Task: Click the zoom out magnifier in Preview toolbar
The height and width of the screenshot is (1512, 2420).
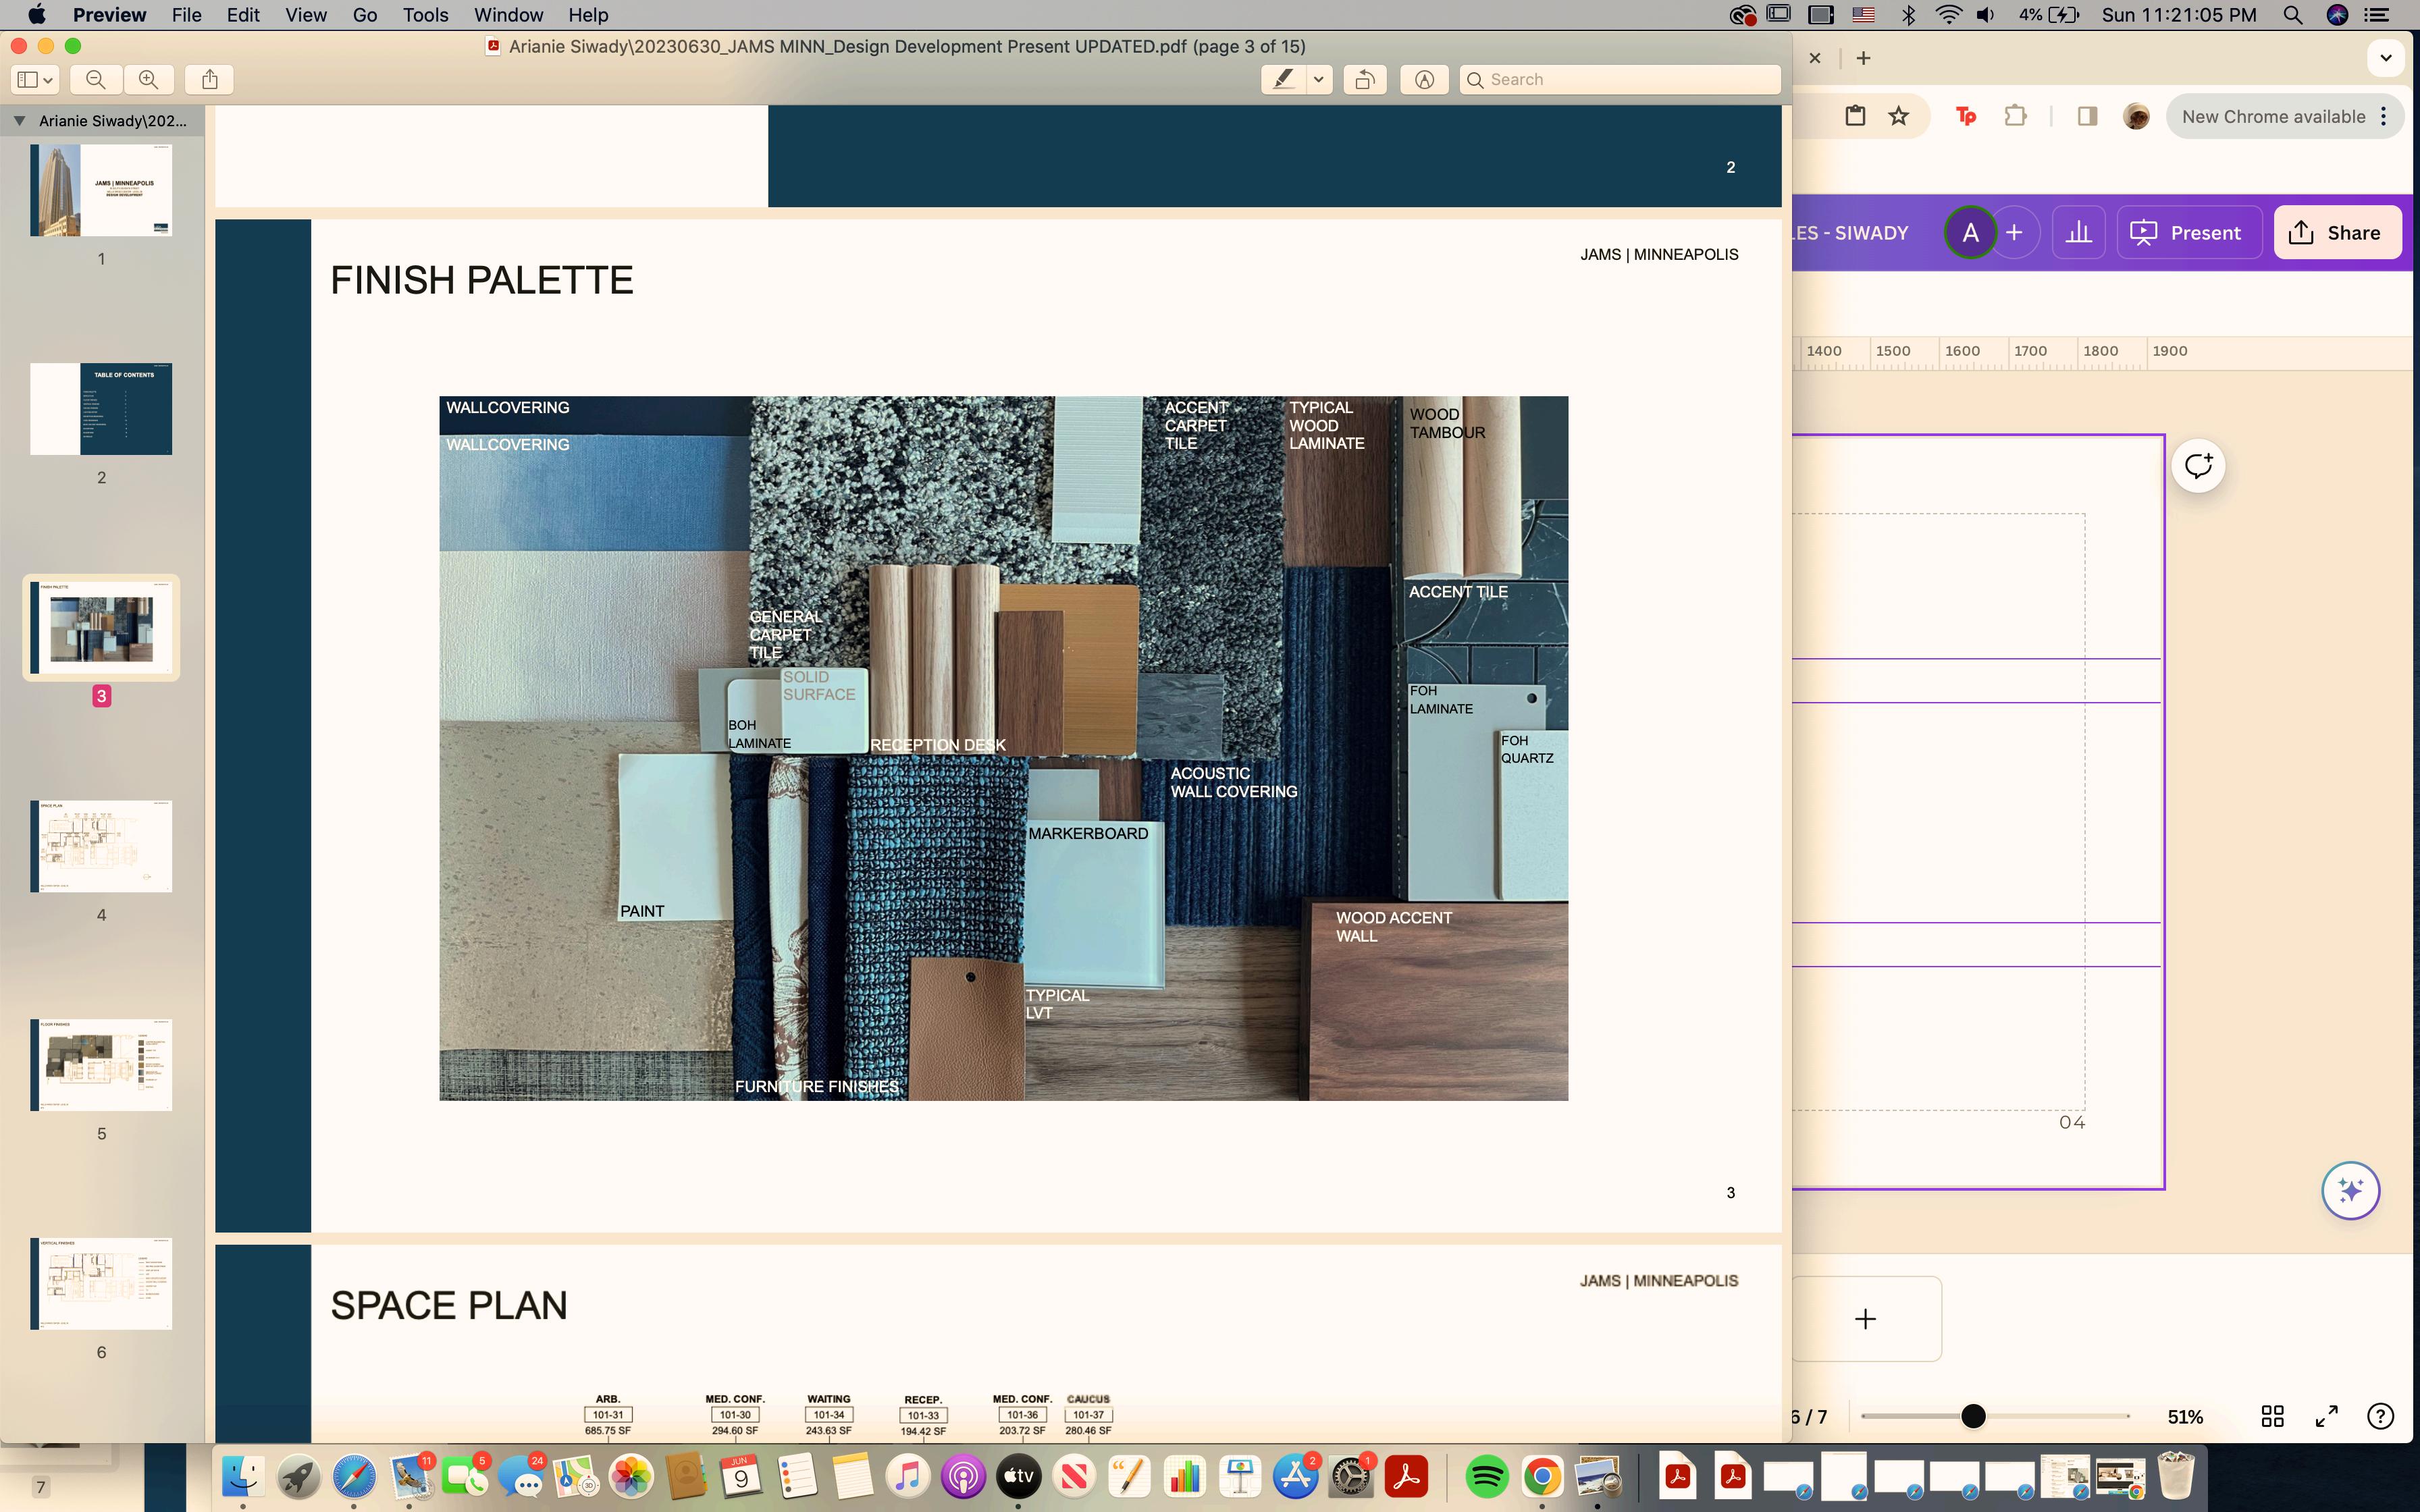Action: [96, 79]
